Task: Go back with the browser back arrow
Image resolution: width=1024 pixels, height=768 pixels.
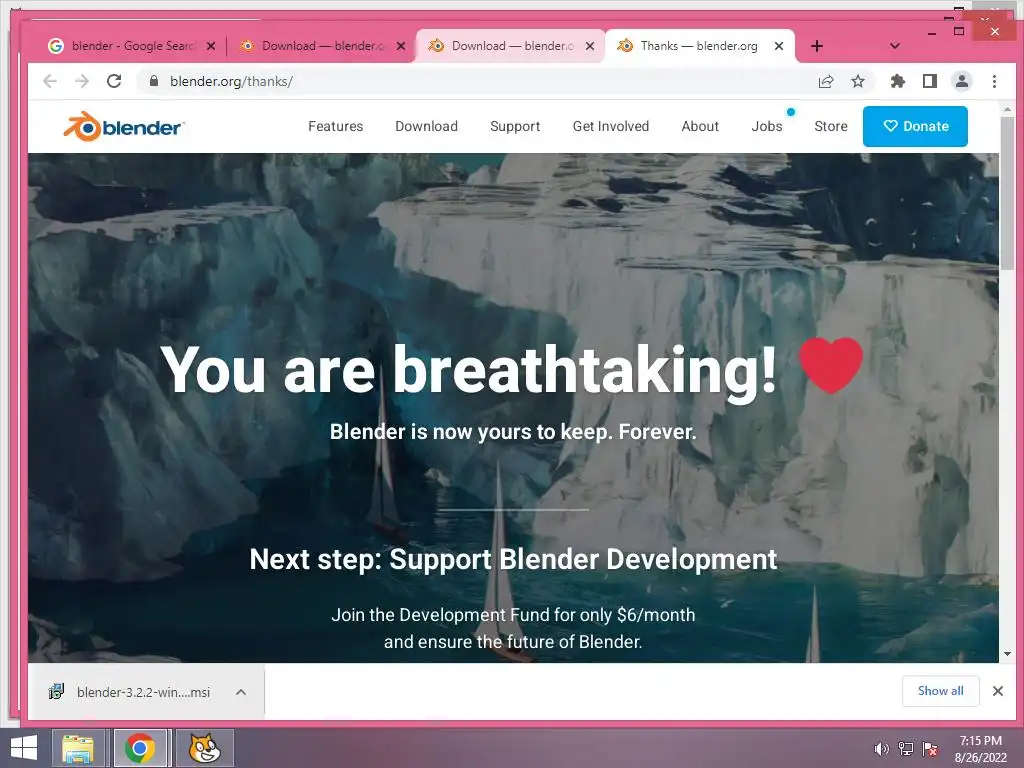Action: pyautogui.click(x=50, y=81)
